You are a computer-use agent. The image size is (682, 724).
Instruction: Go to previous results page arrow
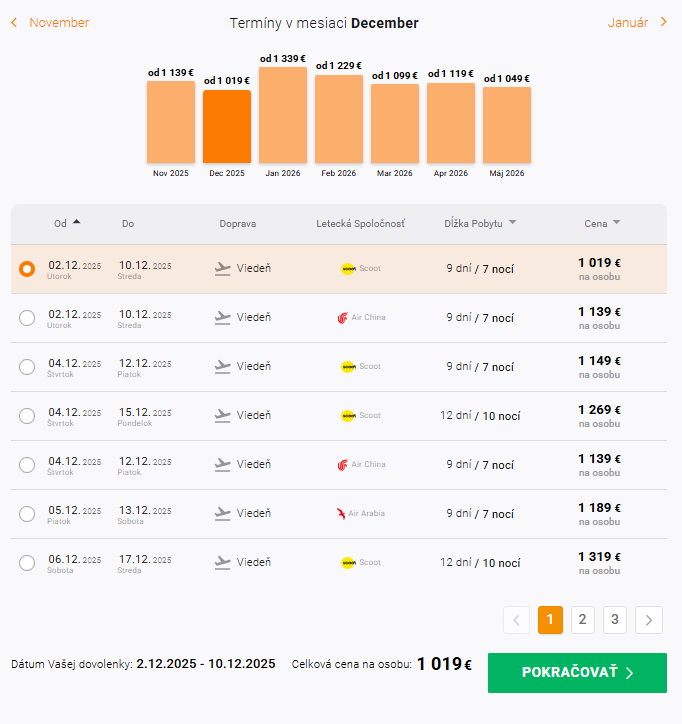tap(516, 620)
